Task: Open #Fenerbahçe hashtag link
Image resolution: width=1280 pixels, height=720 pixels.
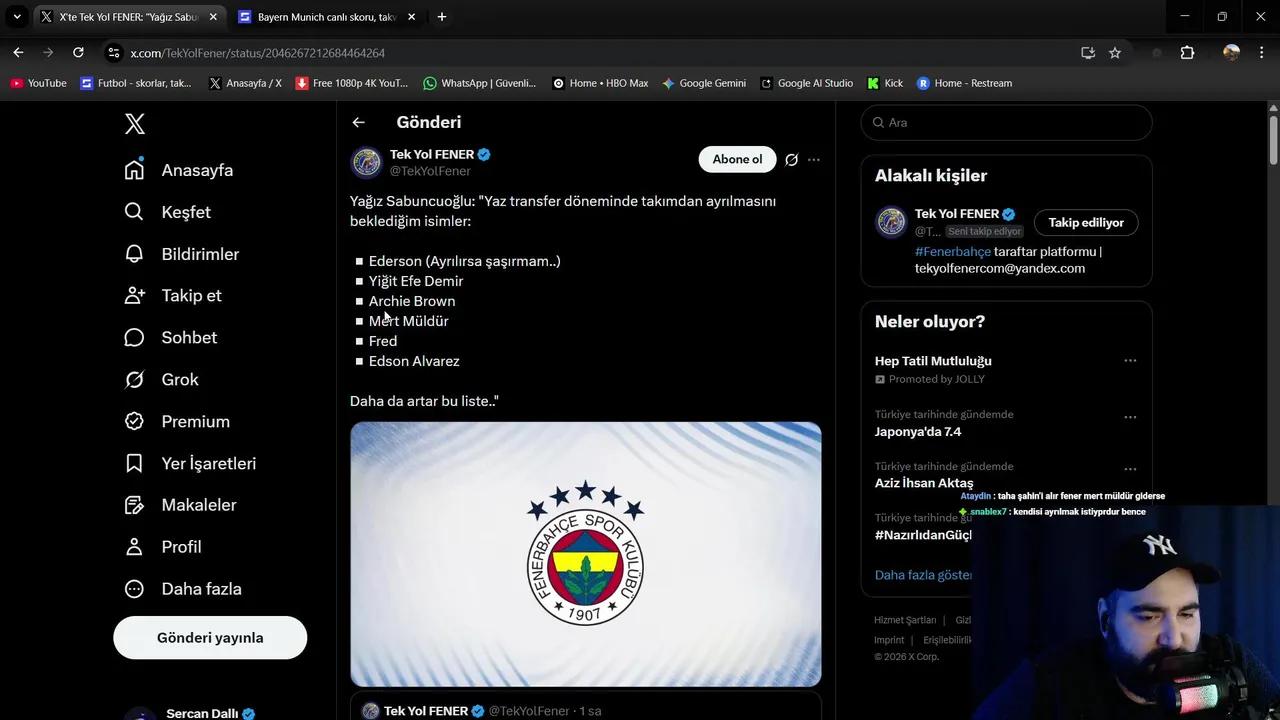Action: pyautogui.click(x=953, y=252)
